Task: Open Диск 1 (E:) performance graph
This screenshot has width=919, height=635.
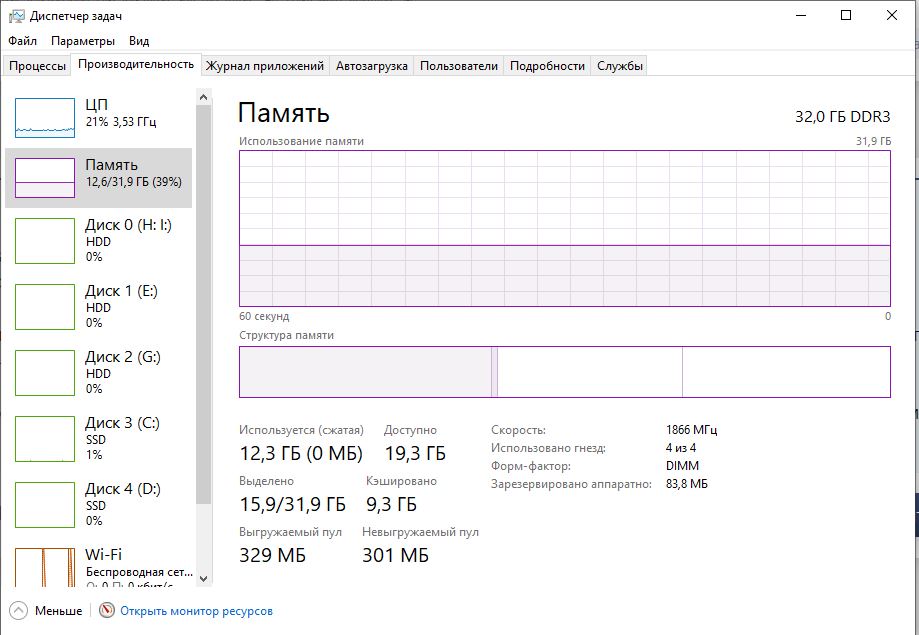Action: (45, 306)
